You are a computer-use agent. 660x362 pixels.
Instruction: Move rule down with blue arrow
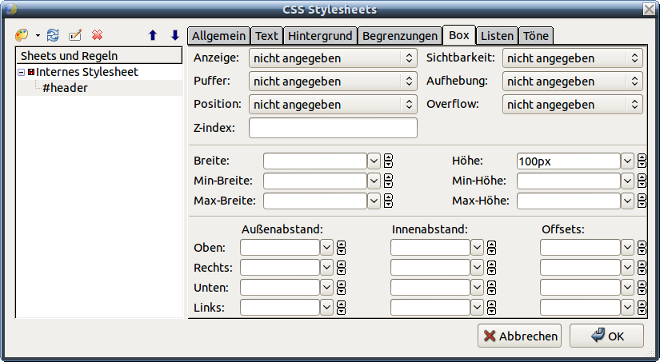point(175,35)
